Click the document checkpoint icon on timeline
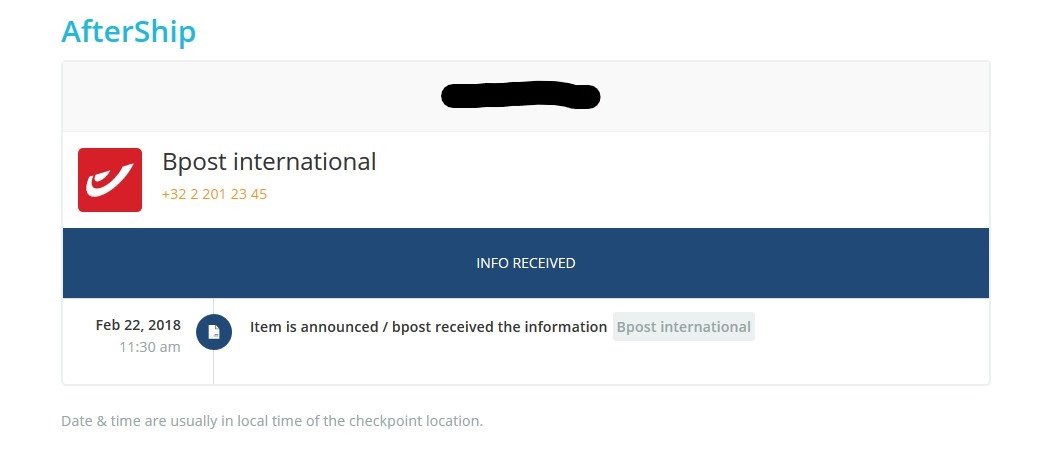This screenshot has height=452, width=1040. coord(214,332)
